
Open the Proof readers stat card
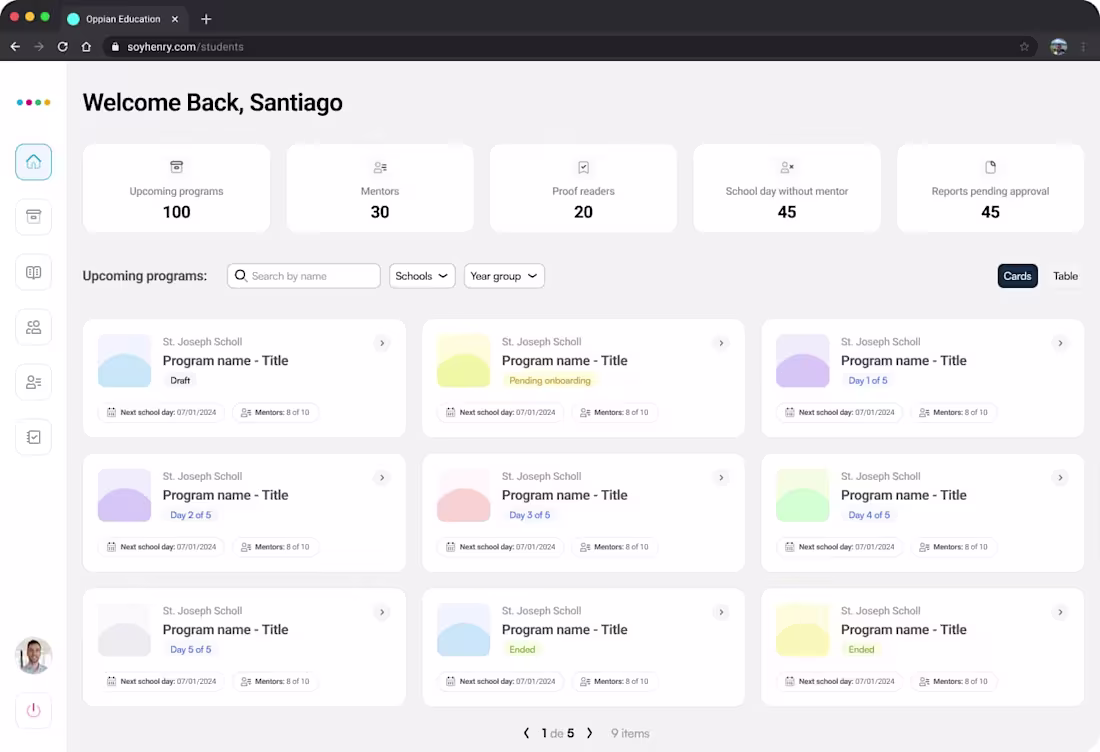583,188
